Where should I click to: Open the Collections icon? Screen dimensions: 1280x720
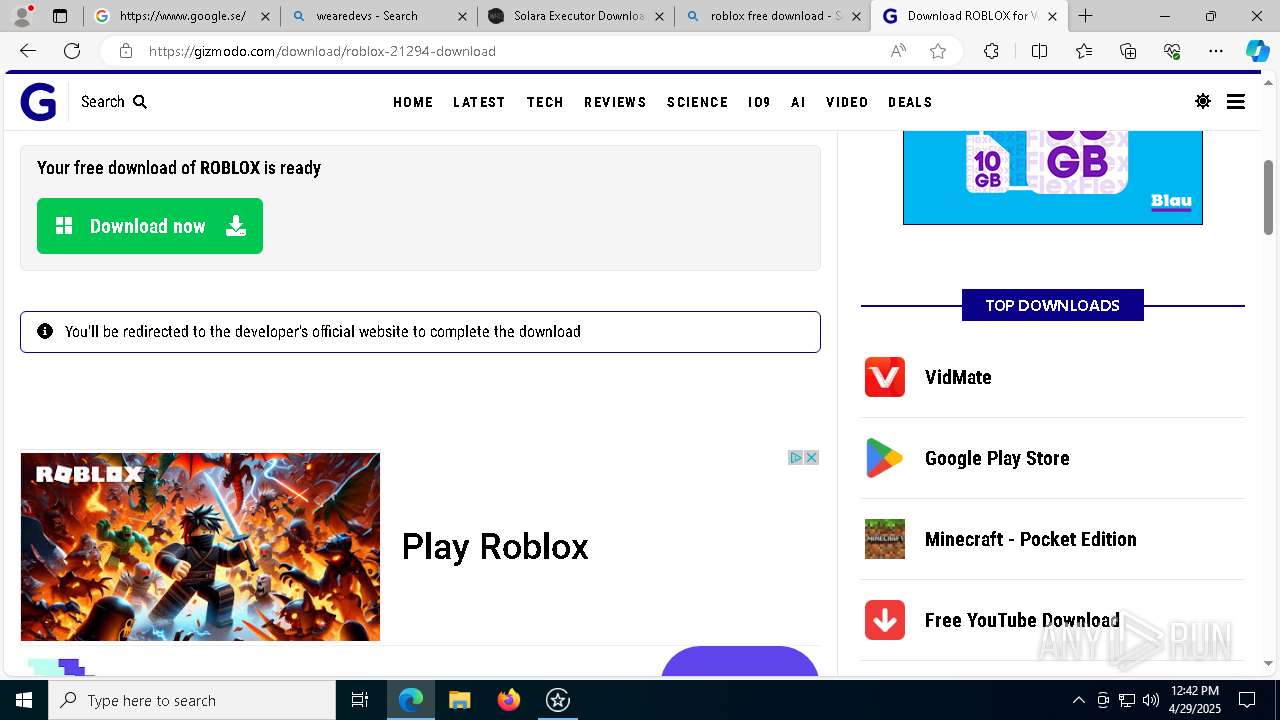click(x=1128, y=51)
